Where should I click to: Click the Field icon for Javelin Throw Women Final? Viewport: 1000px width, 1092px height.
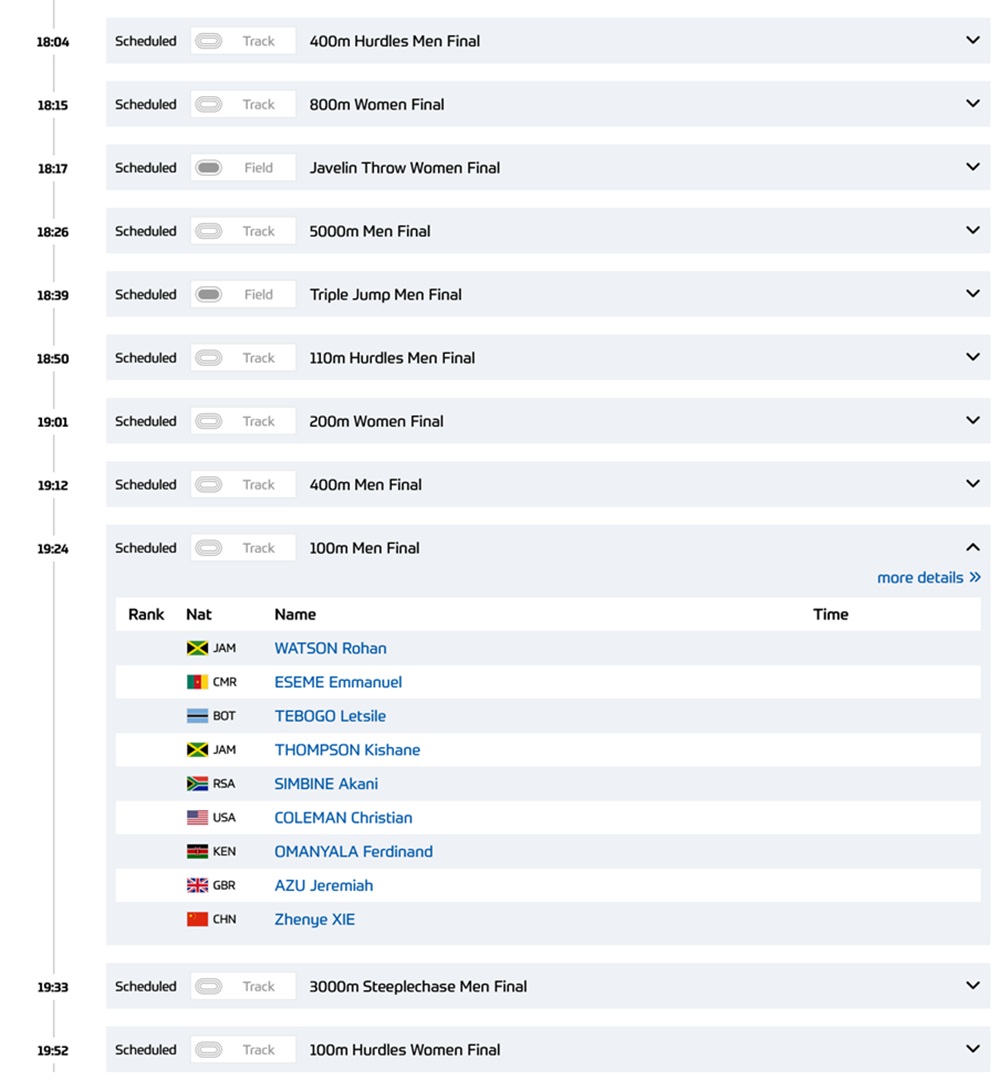208,168
